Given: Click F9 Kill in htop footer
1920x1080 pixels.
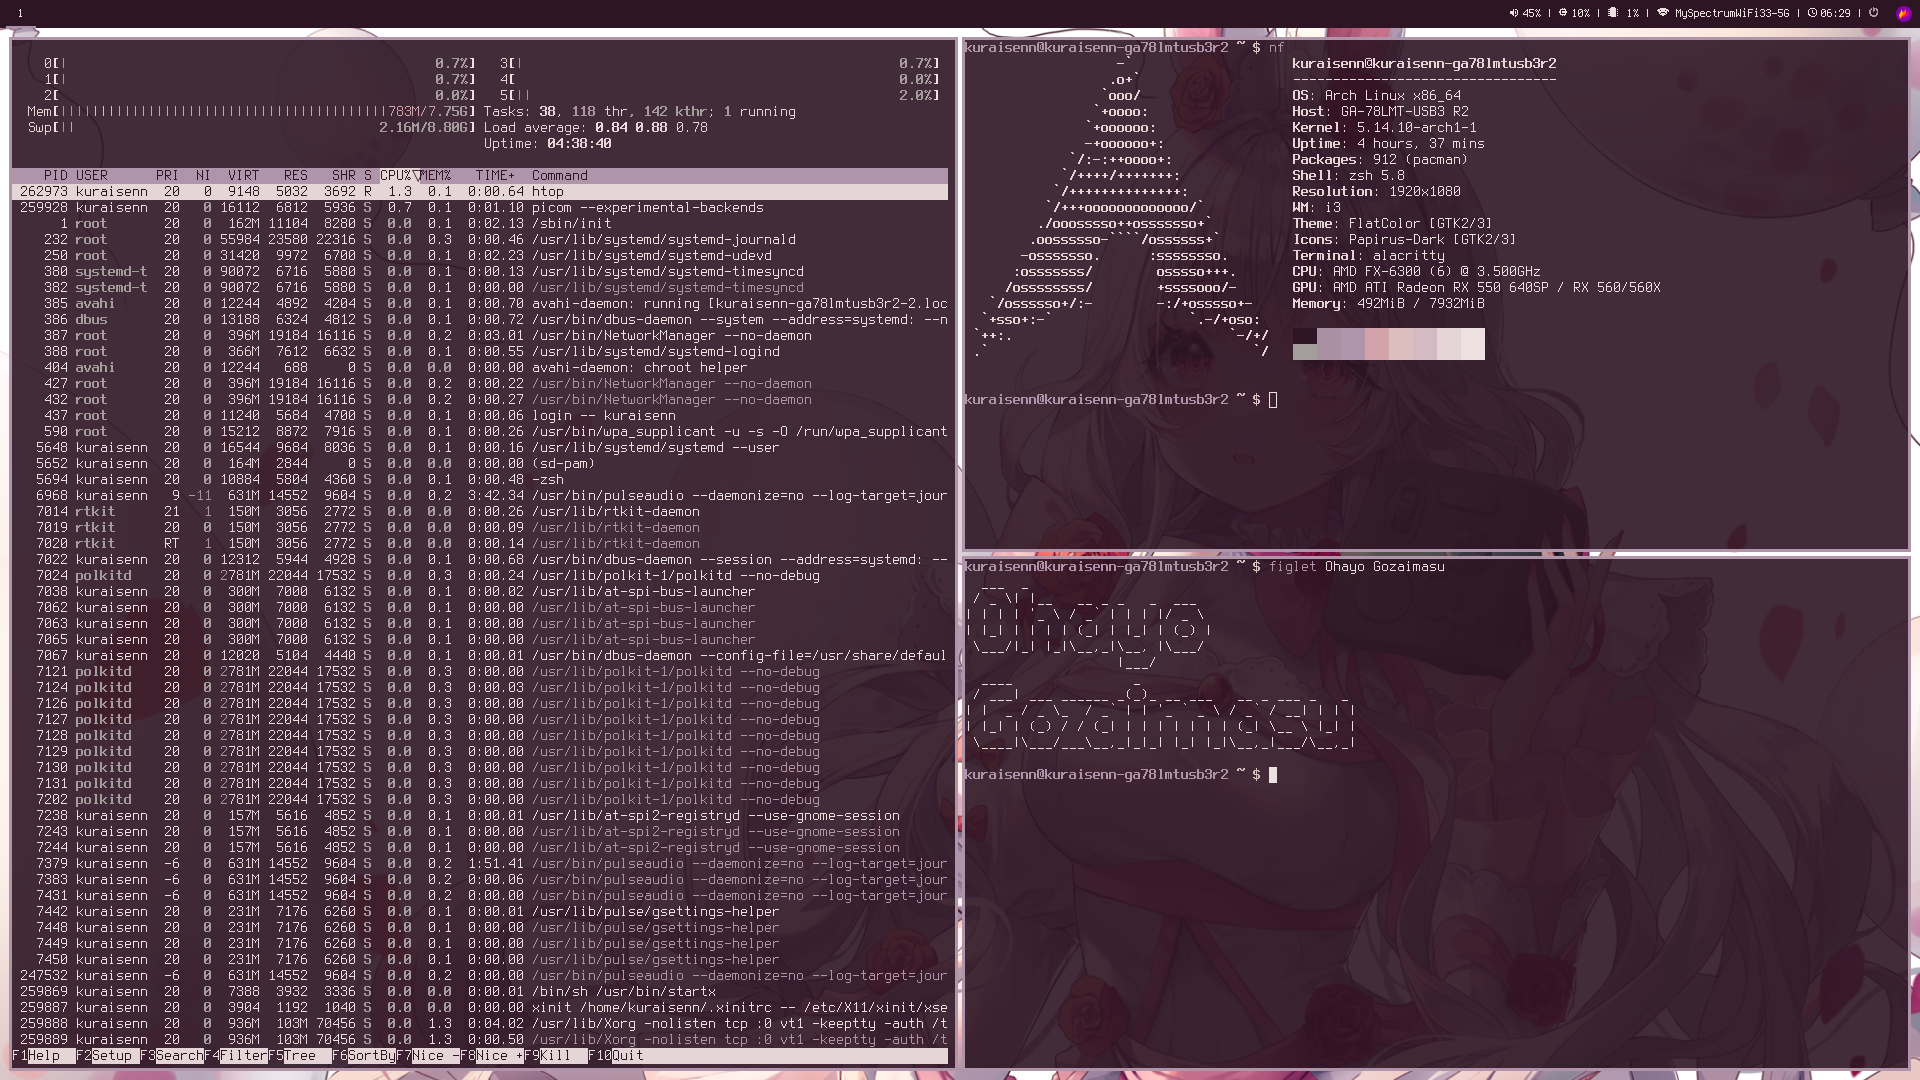Looking at the screenshot, I should click(554, 1056).
